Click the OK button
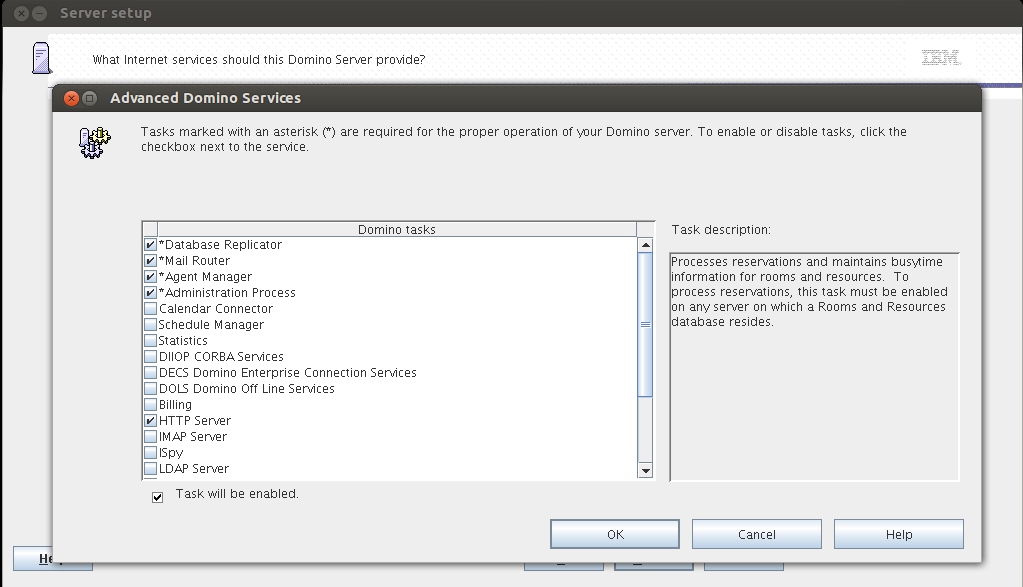The image size is (1023, 587). [x=614, y=533]
